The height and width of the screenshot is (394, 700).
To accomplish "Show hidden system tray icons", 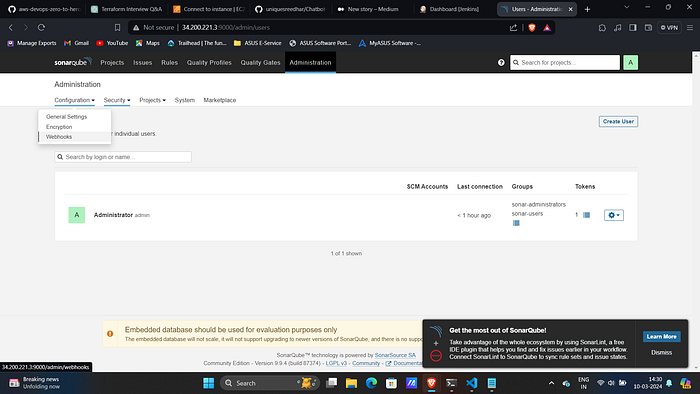I will coord(551,383).
